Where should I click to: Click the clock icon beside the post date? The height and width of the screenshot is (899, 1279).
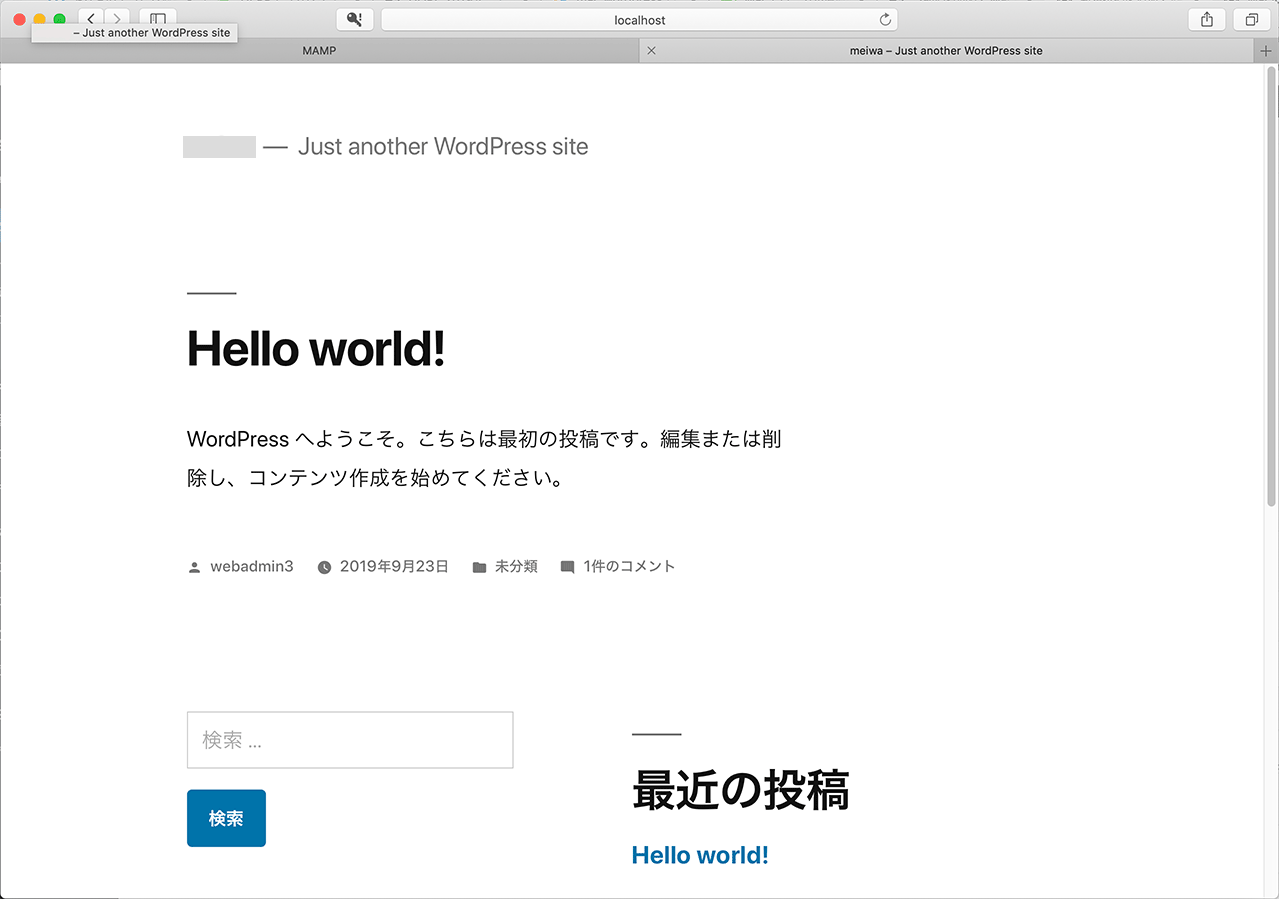click(324, 567)
